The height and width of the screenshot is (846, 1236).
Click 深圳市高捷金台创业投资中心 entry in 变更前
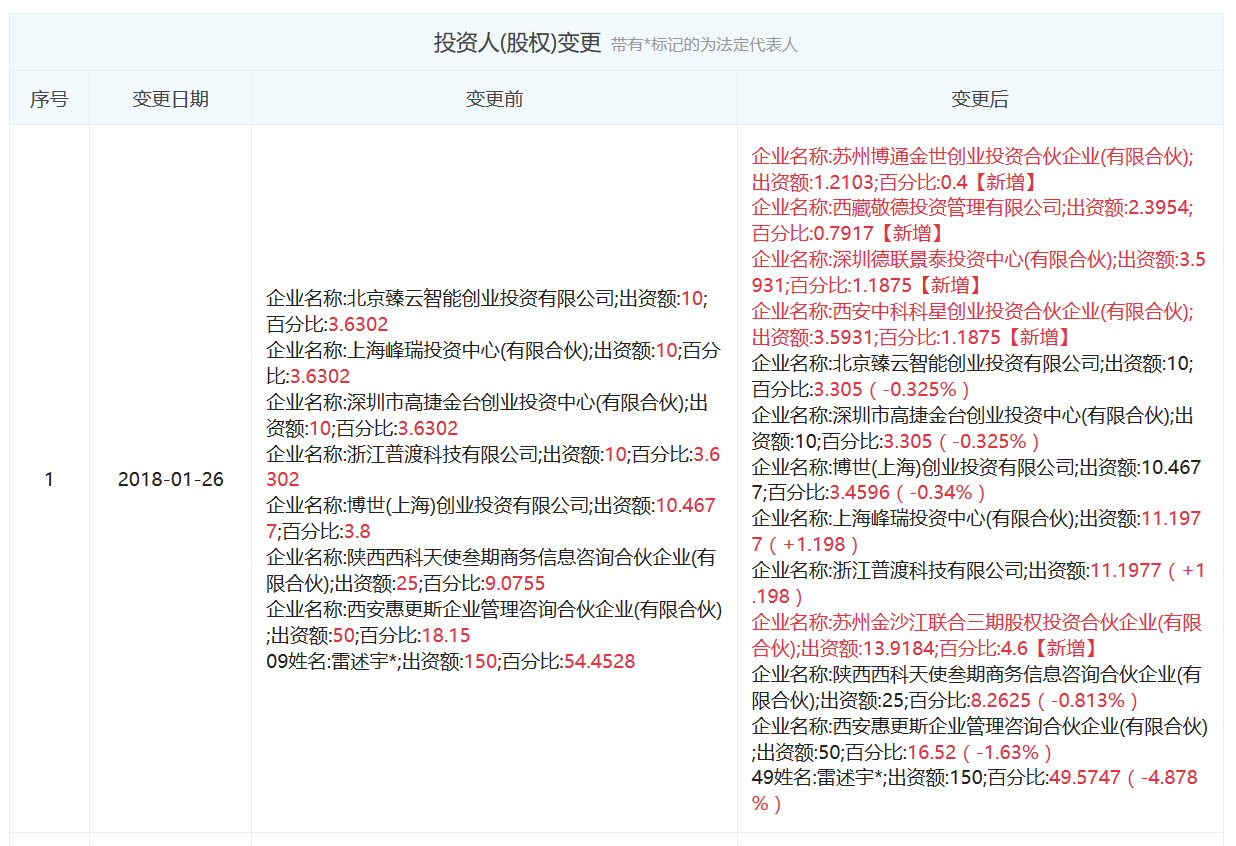tap(487, 415)
